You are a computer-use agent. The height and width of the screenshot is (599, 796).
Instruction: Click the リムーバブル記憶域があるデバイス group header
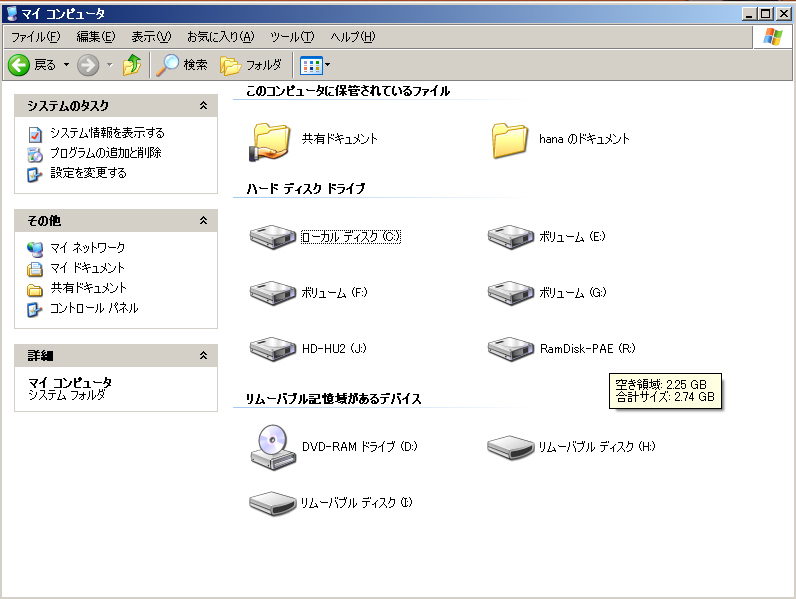[334, 398]
